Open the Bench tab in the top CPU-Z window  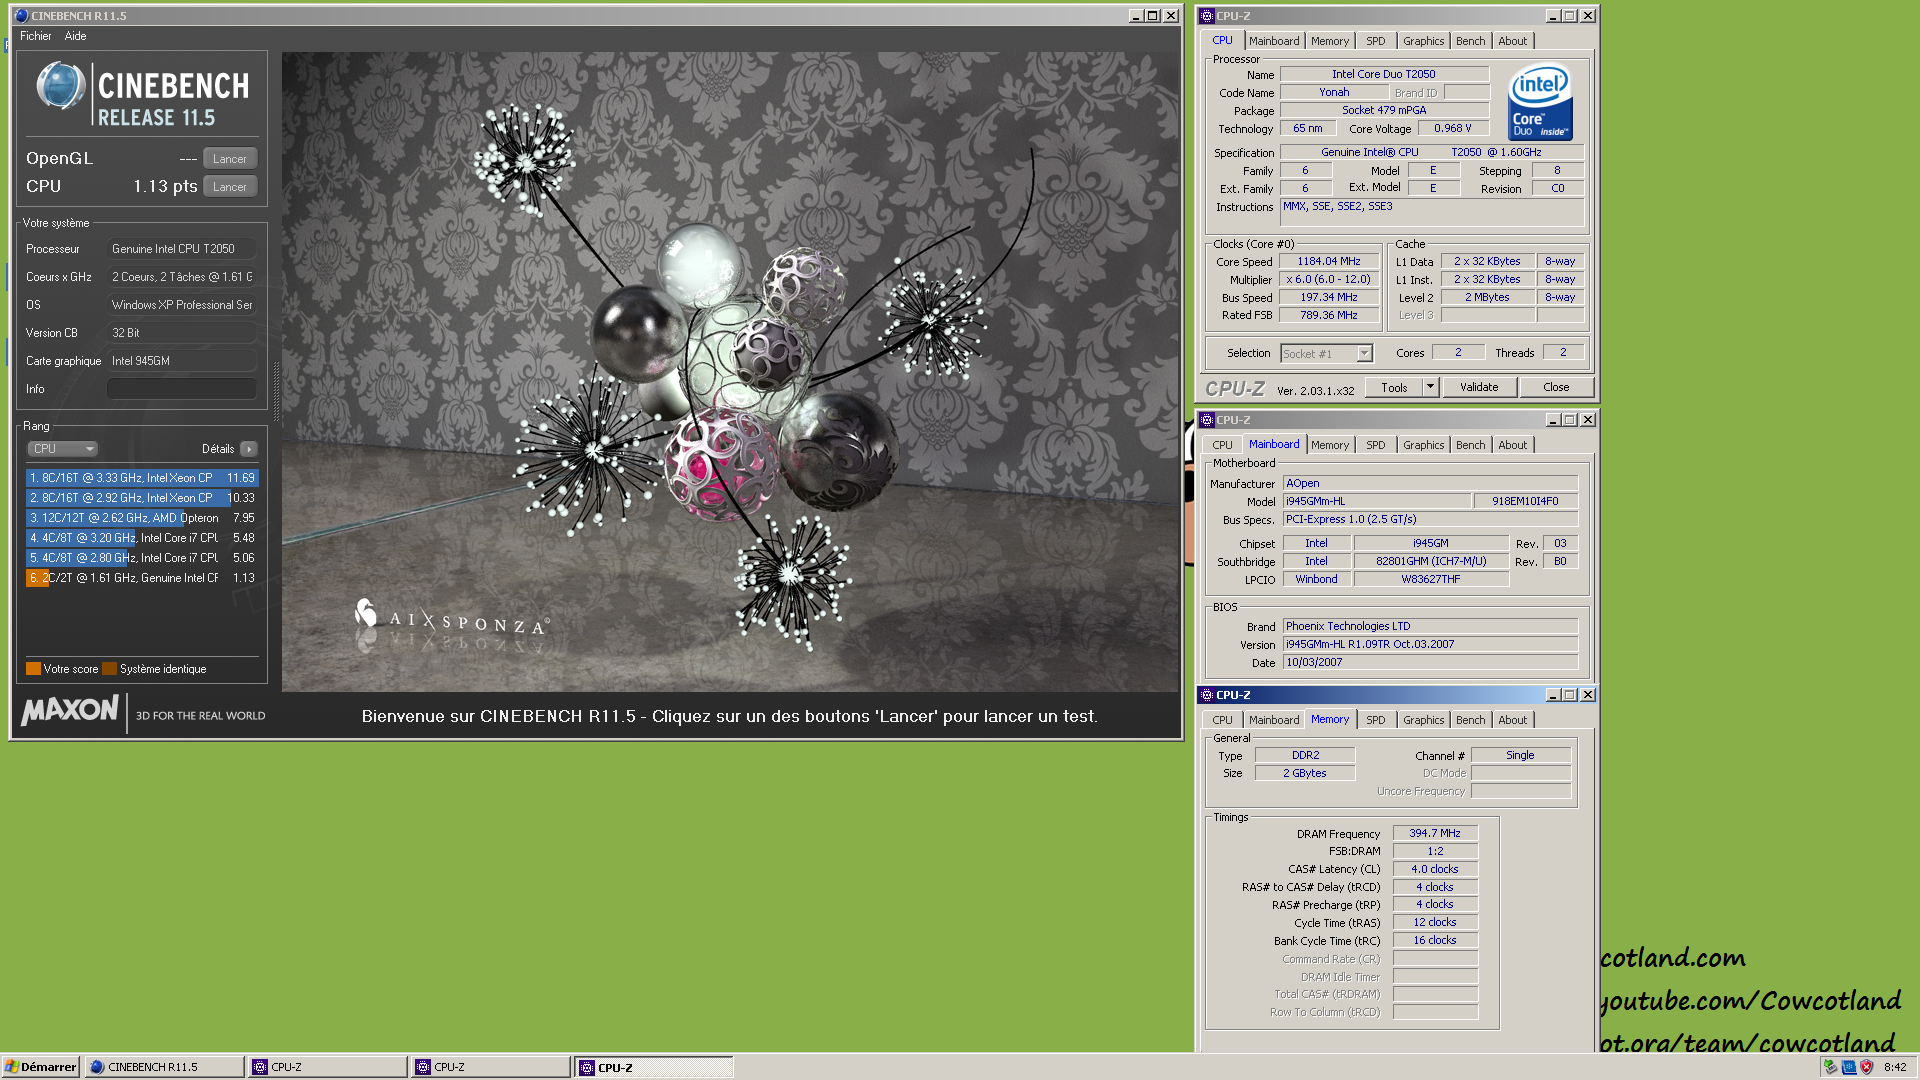[1470, 41]
